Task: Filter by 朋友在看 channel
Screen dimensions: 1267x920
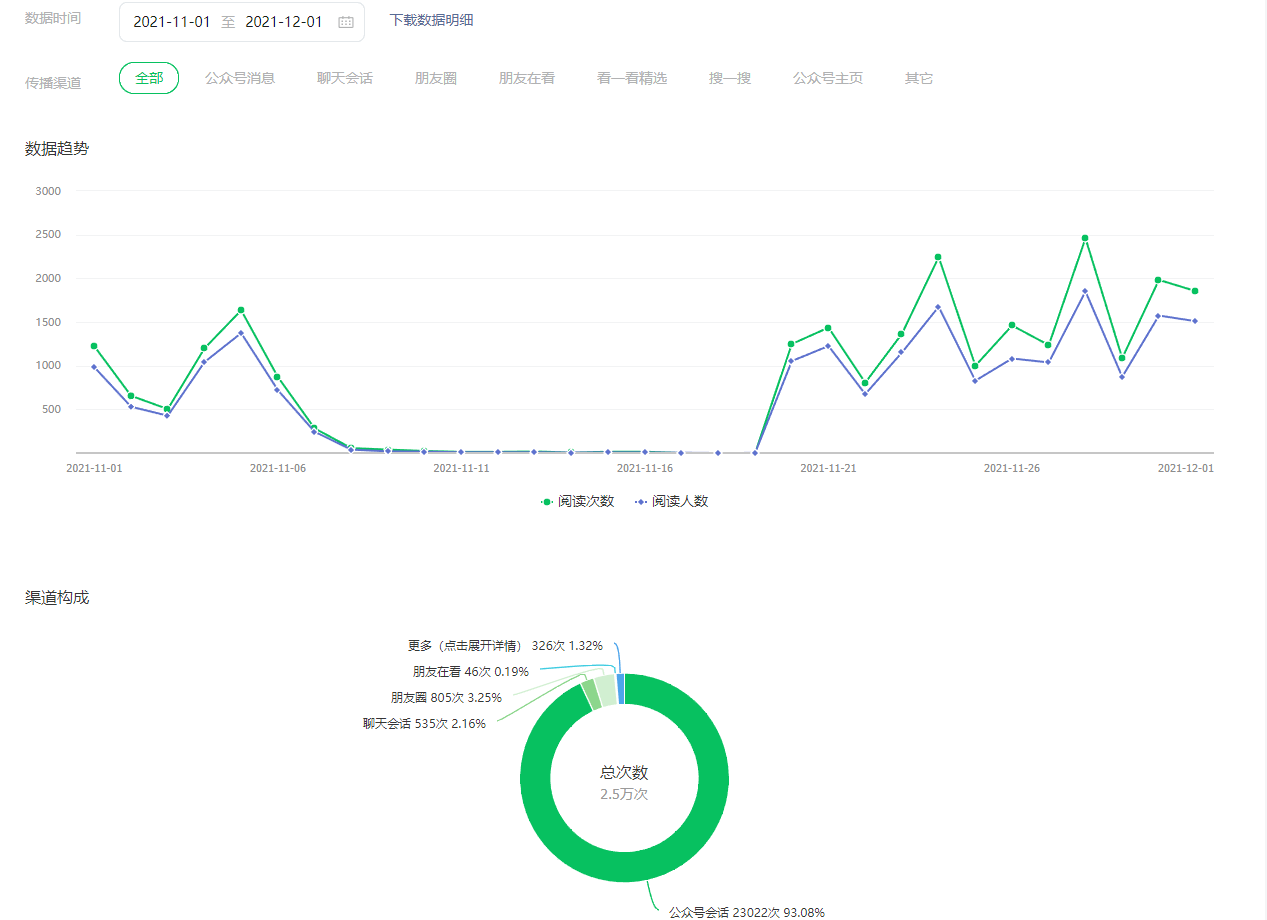Action: (x=527, y=78)
